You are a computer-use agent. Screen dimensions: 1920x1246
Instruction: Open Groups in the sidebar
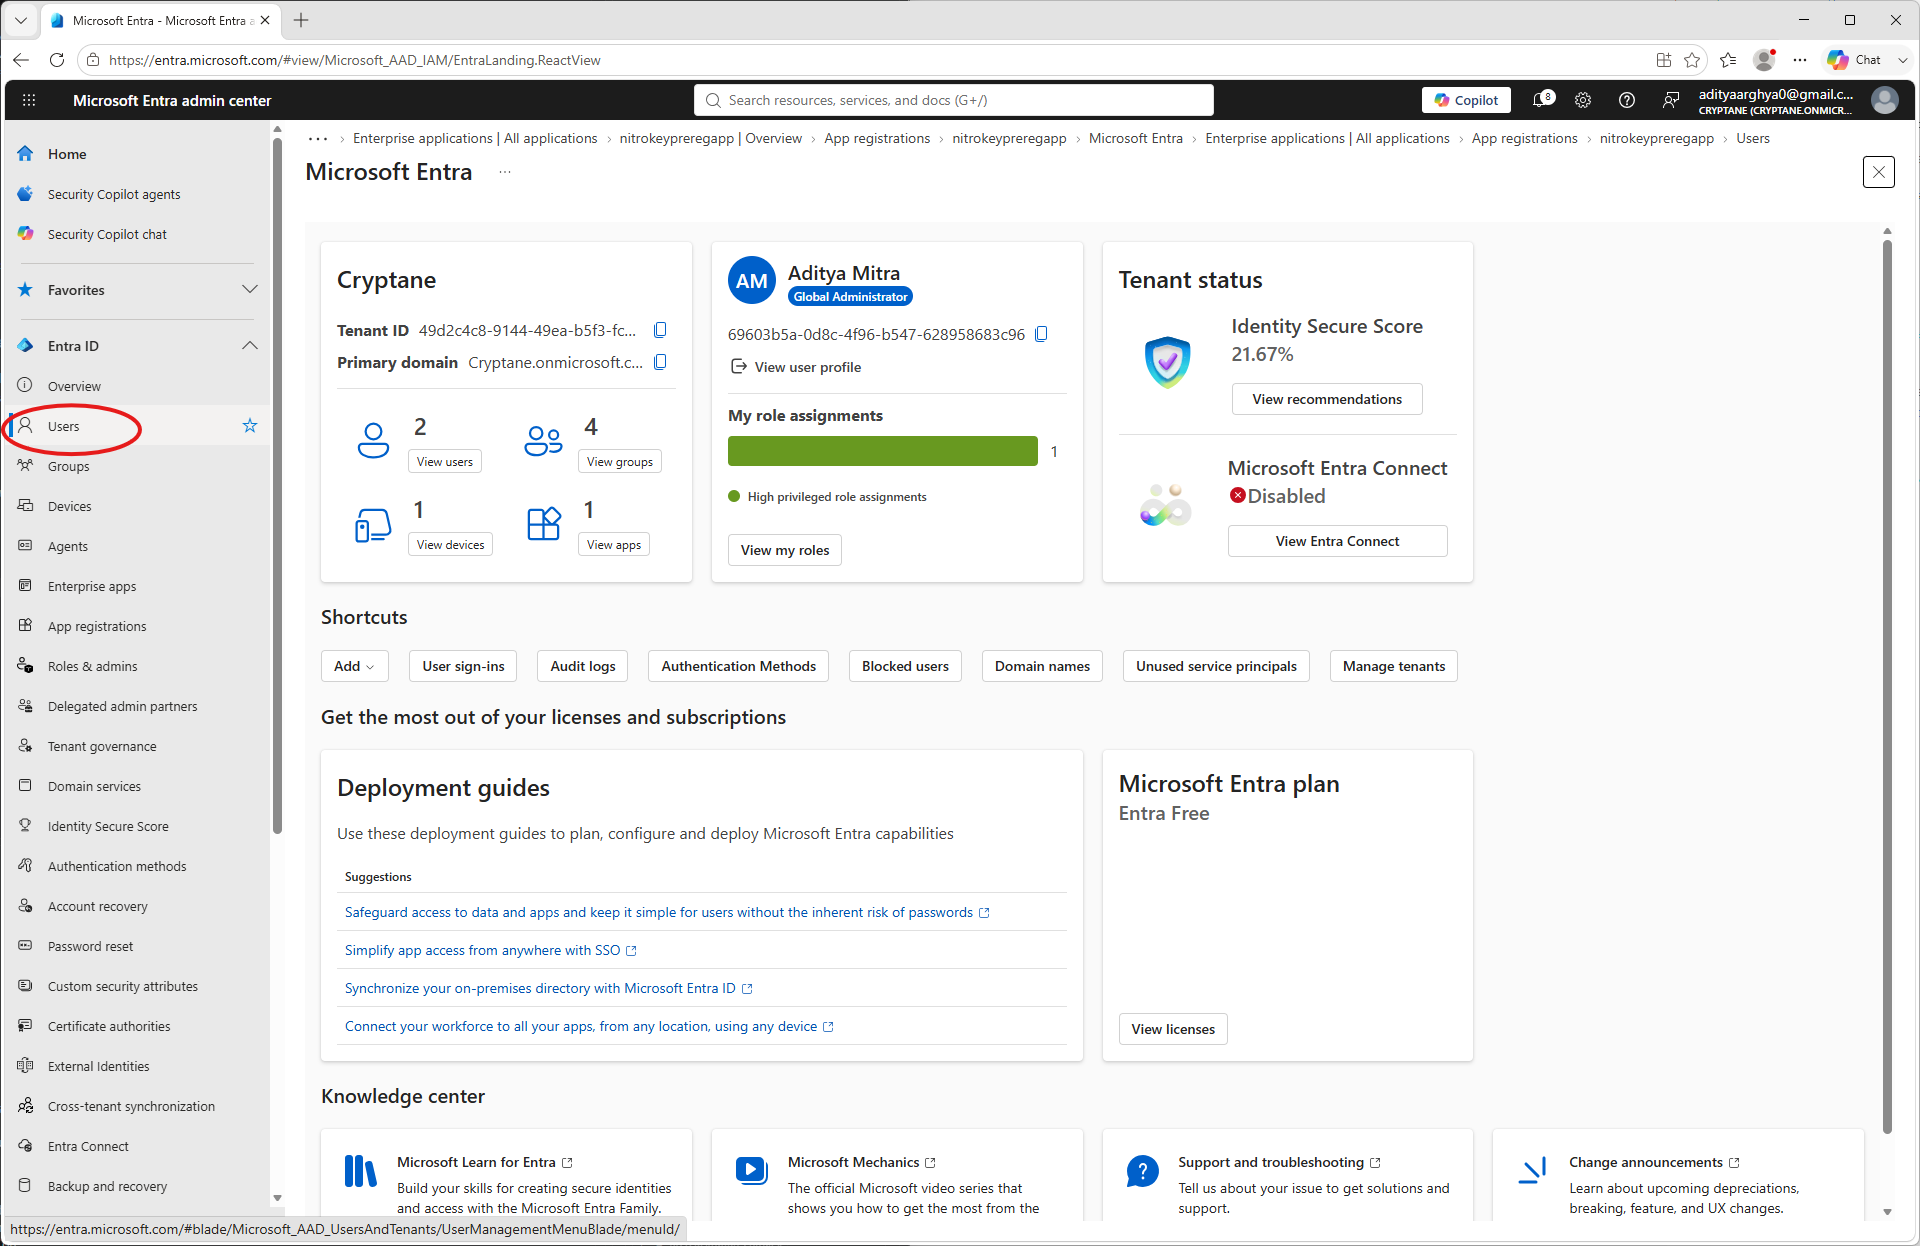pyautogui.click(x=68, y=466)
